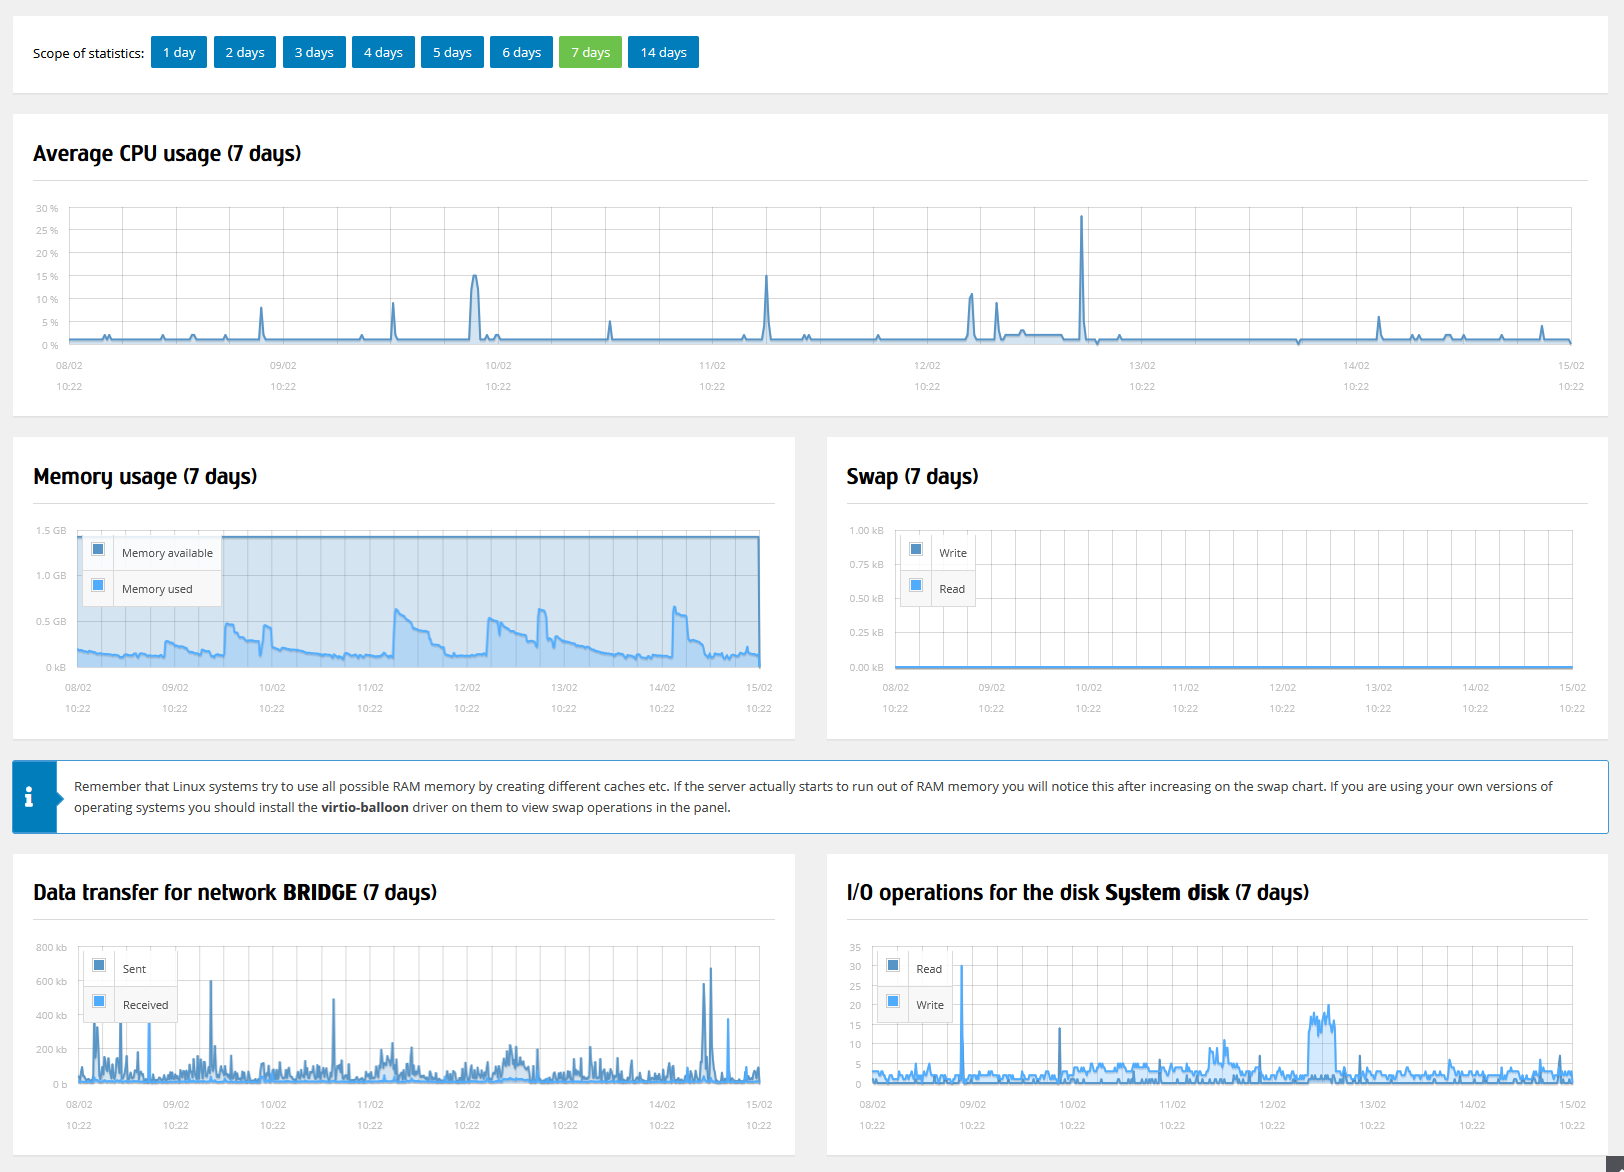Click the highest CPU spike near 12/02
Screen dimensions: 1624x1172
[1081, 217]
